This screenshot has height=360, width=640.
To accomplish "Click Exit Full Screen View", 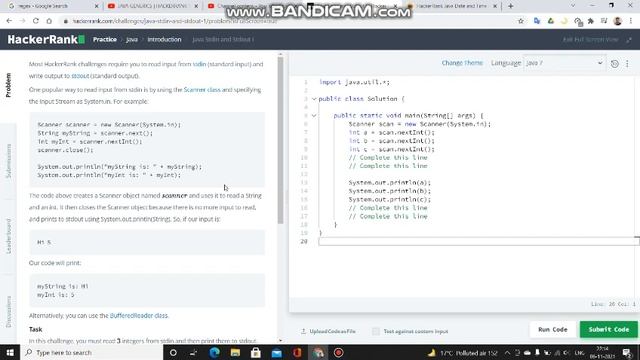I will point(590,40).
